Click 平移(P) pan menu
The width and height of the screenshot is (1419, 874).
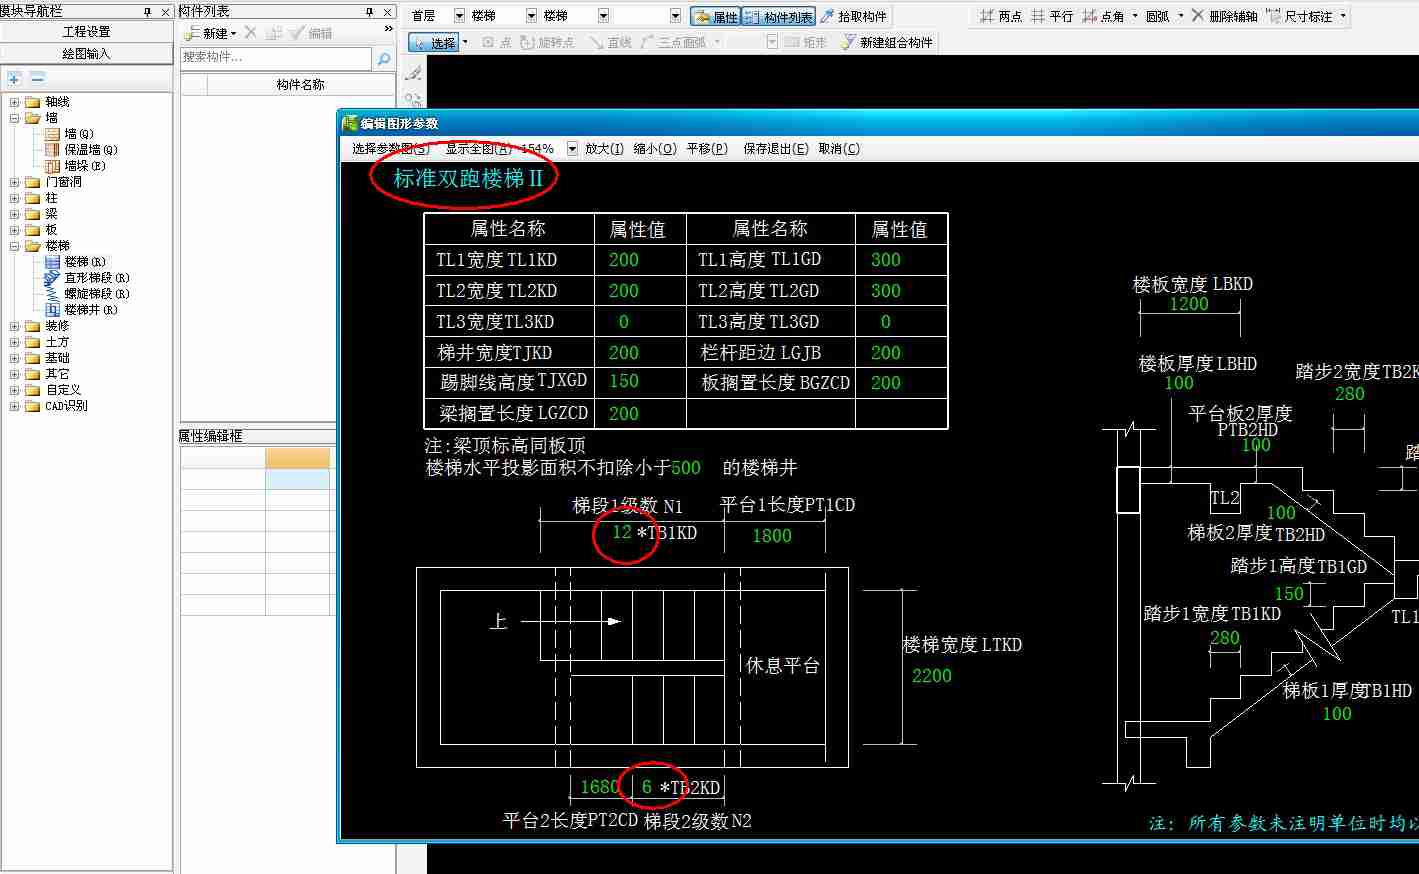[x=707, y=149]
